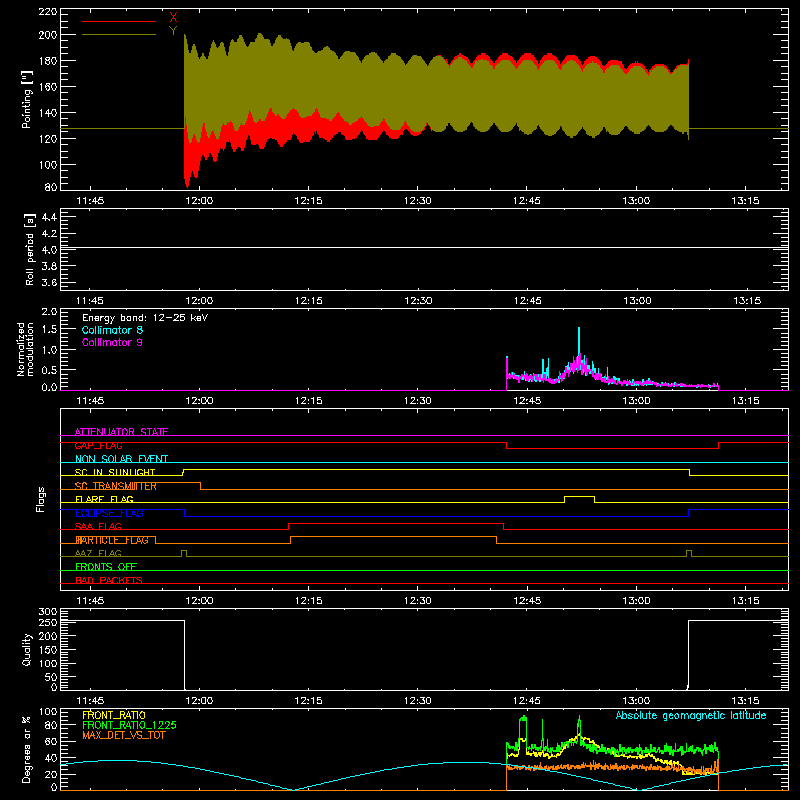Click the ATTENUATOR_STATE flag label
Image resolution: width=800 pixels, height=800 pixels.
click(x=121, y=432)
